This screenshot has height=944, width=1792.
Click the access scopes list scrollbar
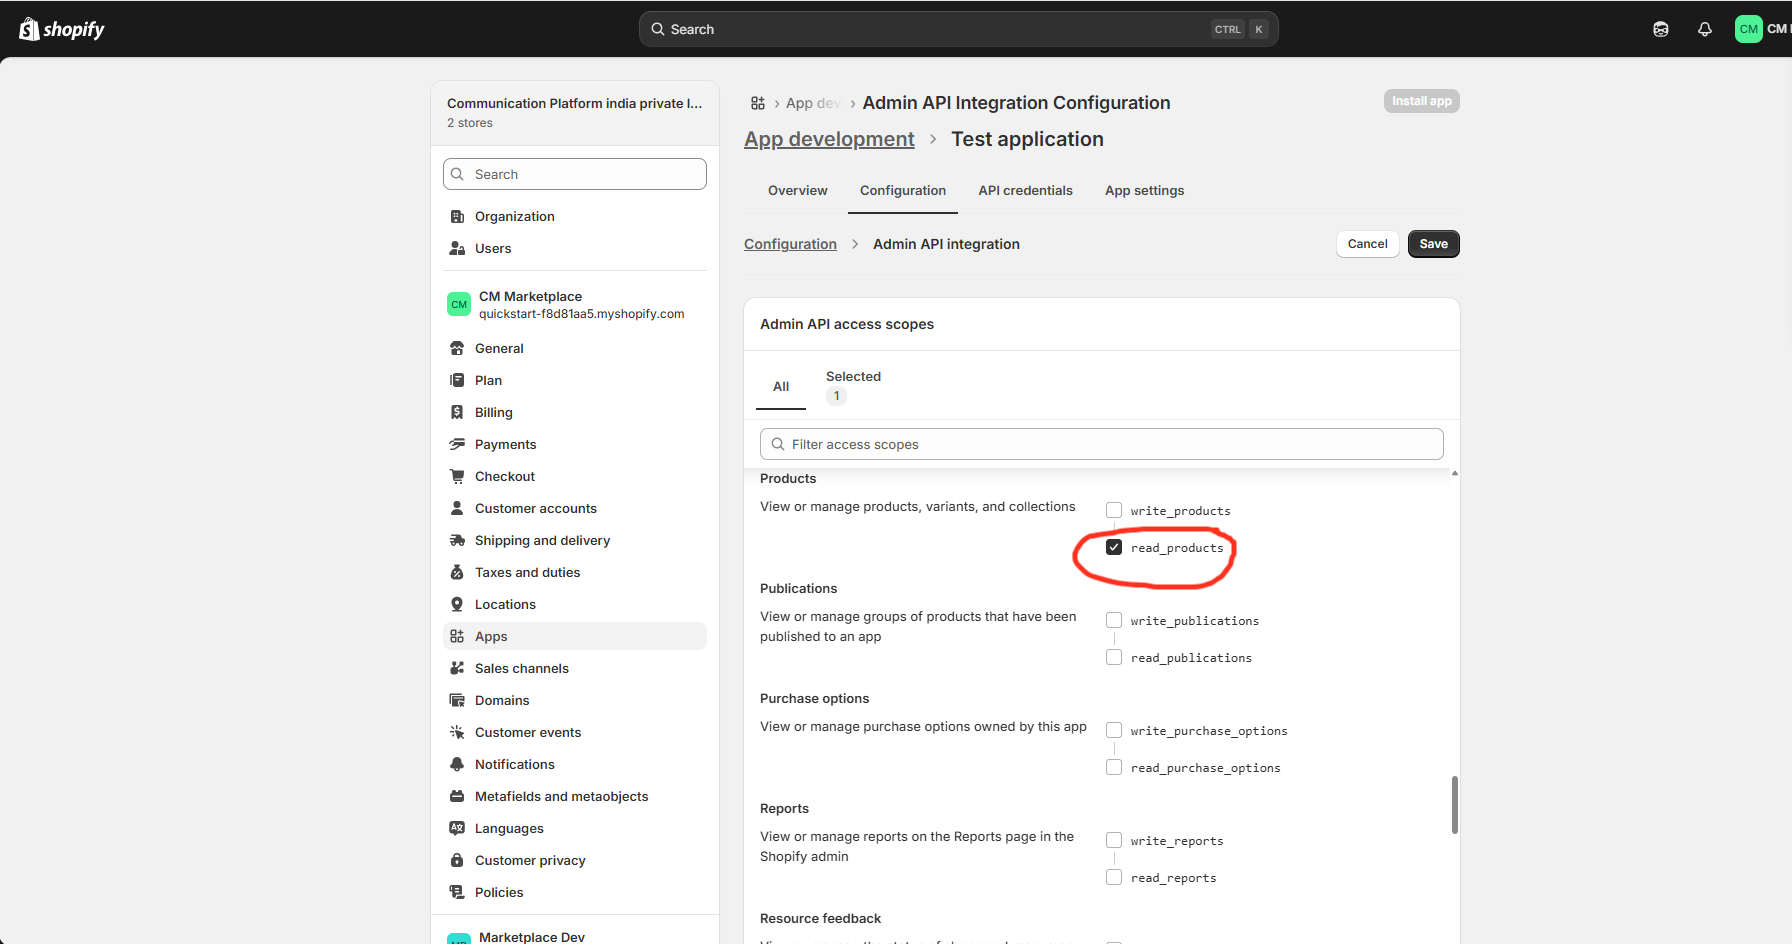1454,805
